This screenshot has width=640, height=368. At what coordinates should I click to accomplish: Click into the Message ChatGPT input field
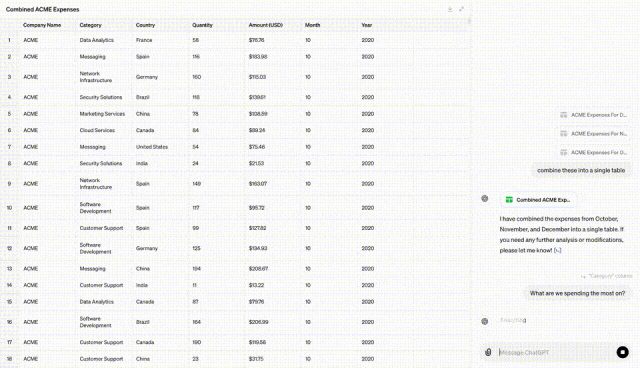555,352
